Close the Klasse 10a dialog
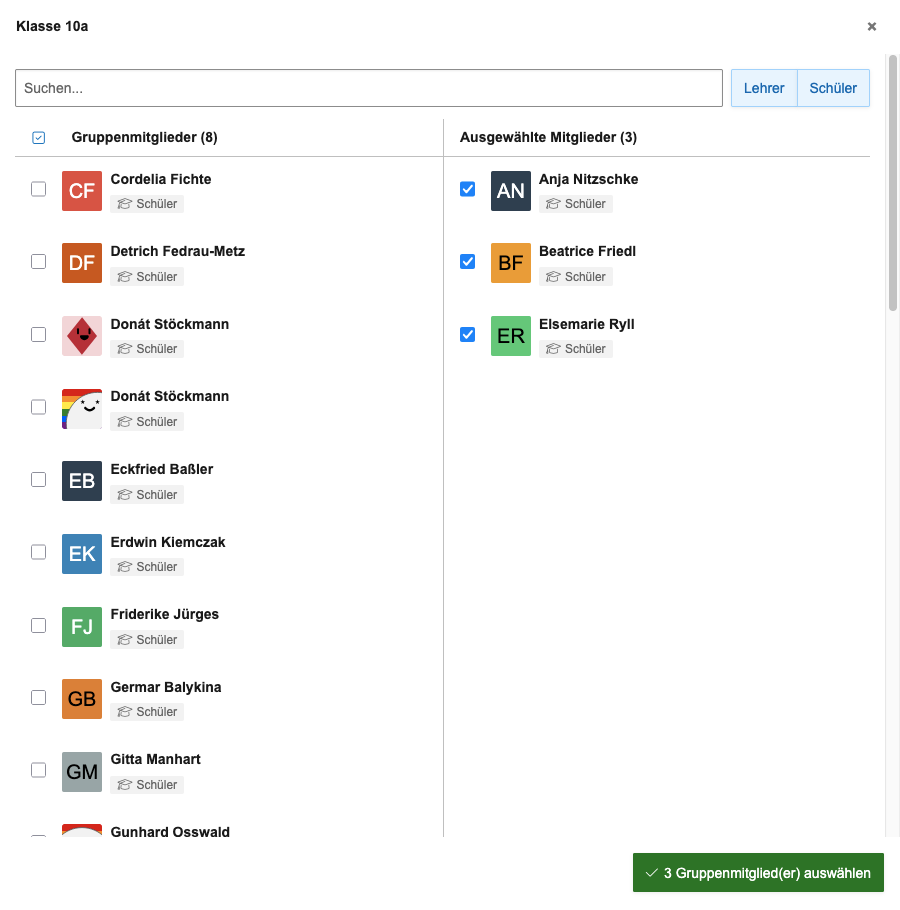Viewport: 900px width, 910px height. coord(872,27)
